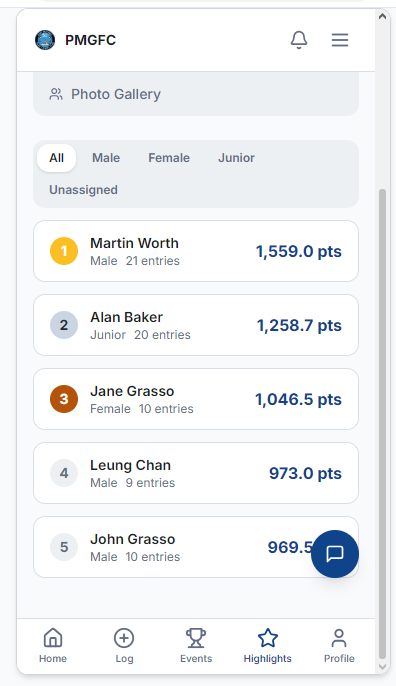Open notifications bell
The height and width of the screenshot is (686, 396).
299,40
